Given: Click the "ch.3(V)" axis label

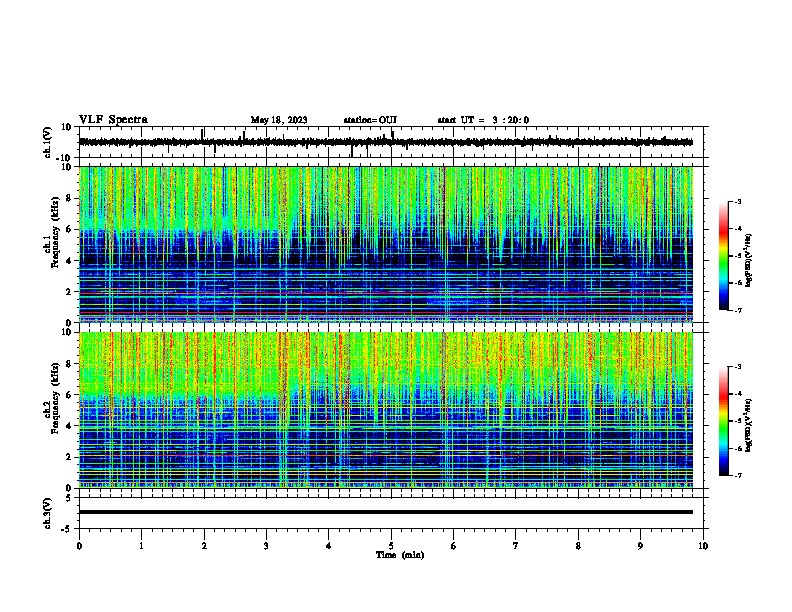Looking at the screenshot, I should point(47,513).
